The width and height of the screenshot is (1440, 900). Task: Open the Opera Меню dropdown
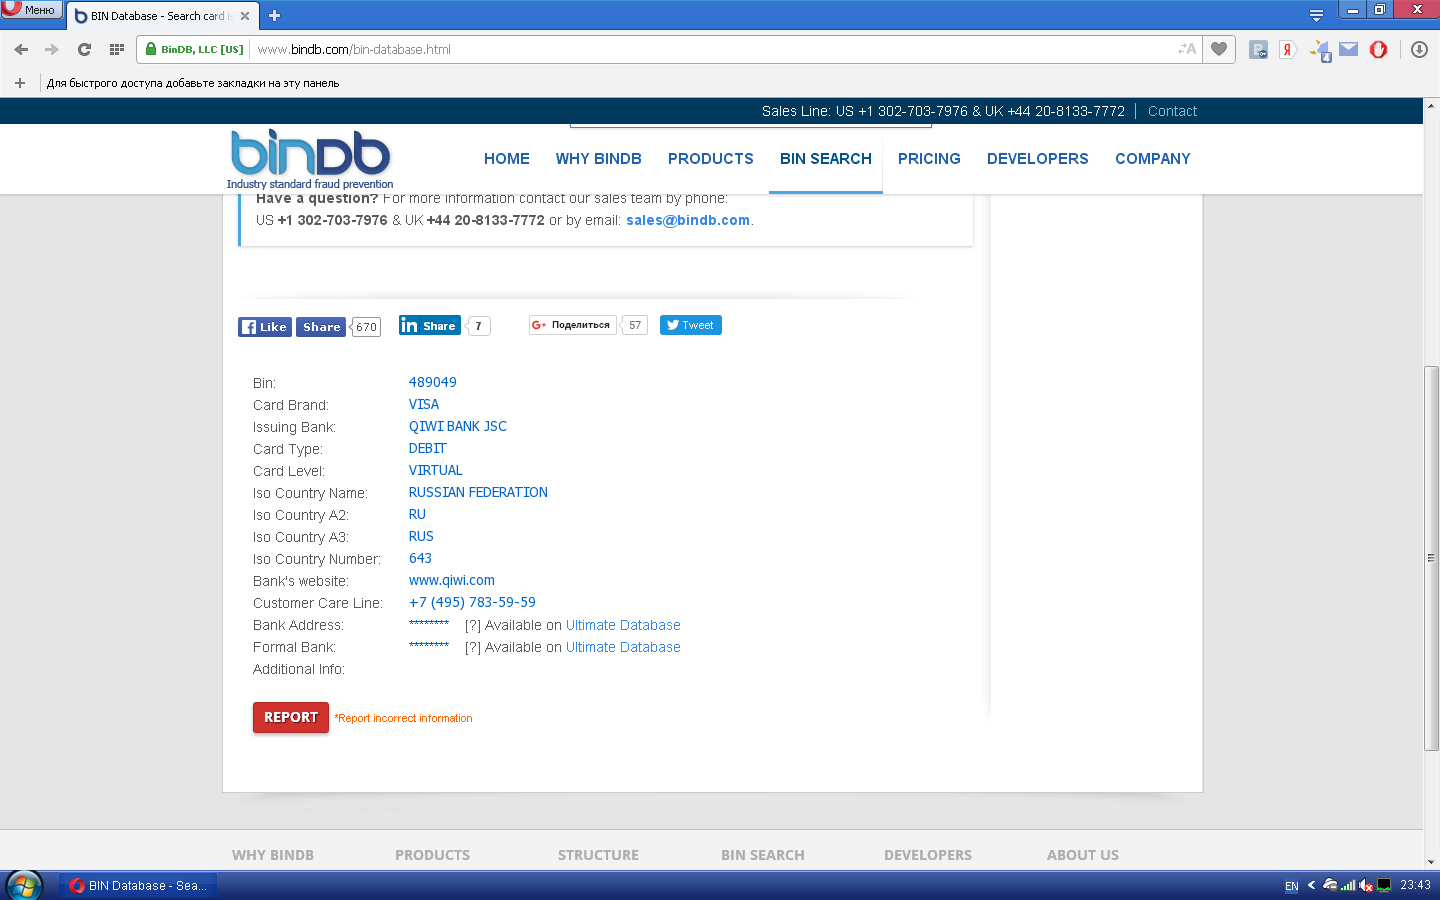click(31, 10)
